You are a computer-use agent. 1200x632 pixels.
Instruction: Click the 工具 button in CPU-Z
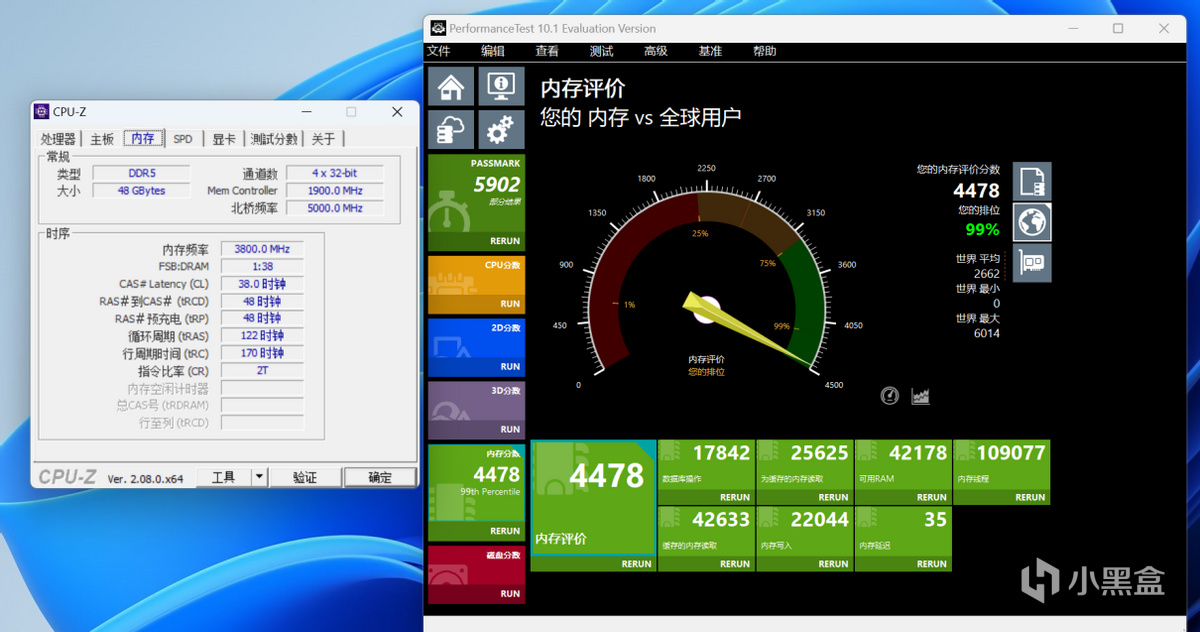click(x=223, y=478)
